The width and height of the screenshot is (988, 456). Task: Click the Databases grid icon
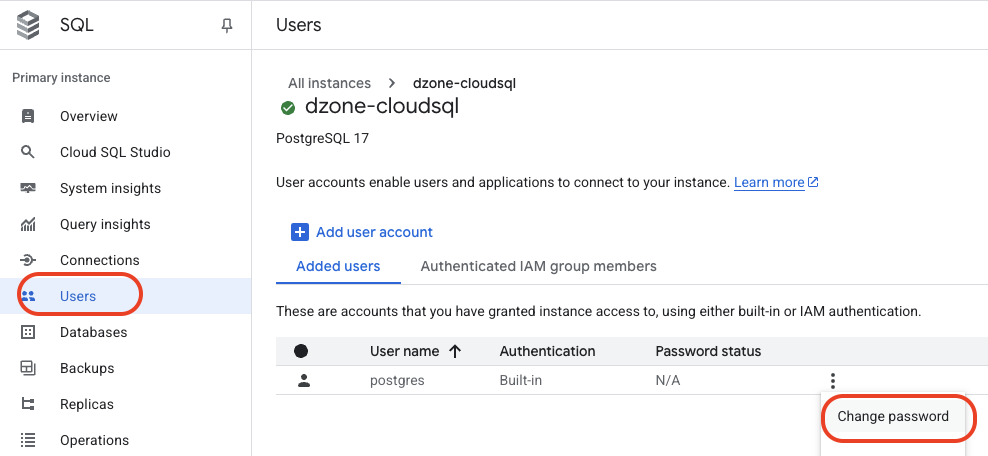click(x=28, y=332)
